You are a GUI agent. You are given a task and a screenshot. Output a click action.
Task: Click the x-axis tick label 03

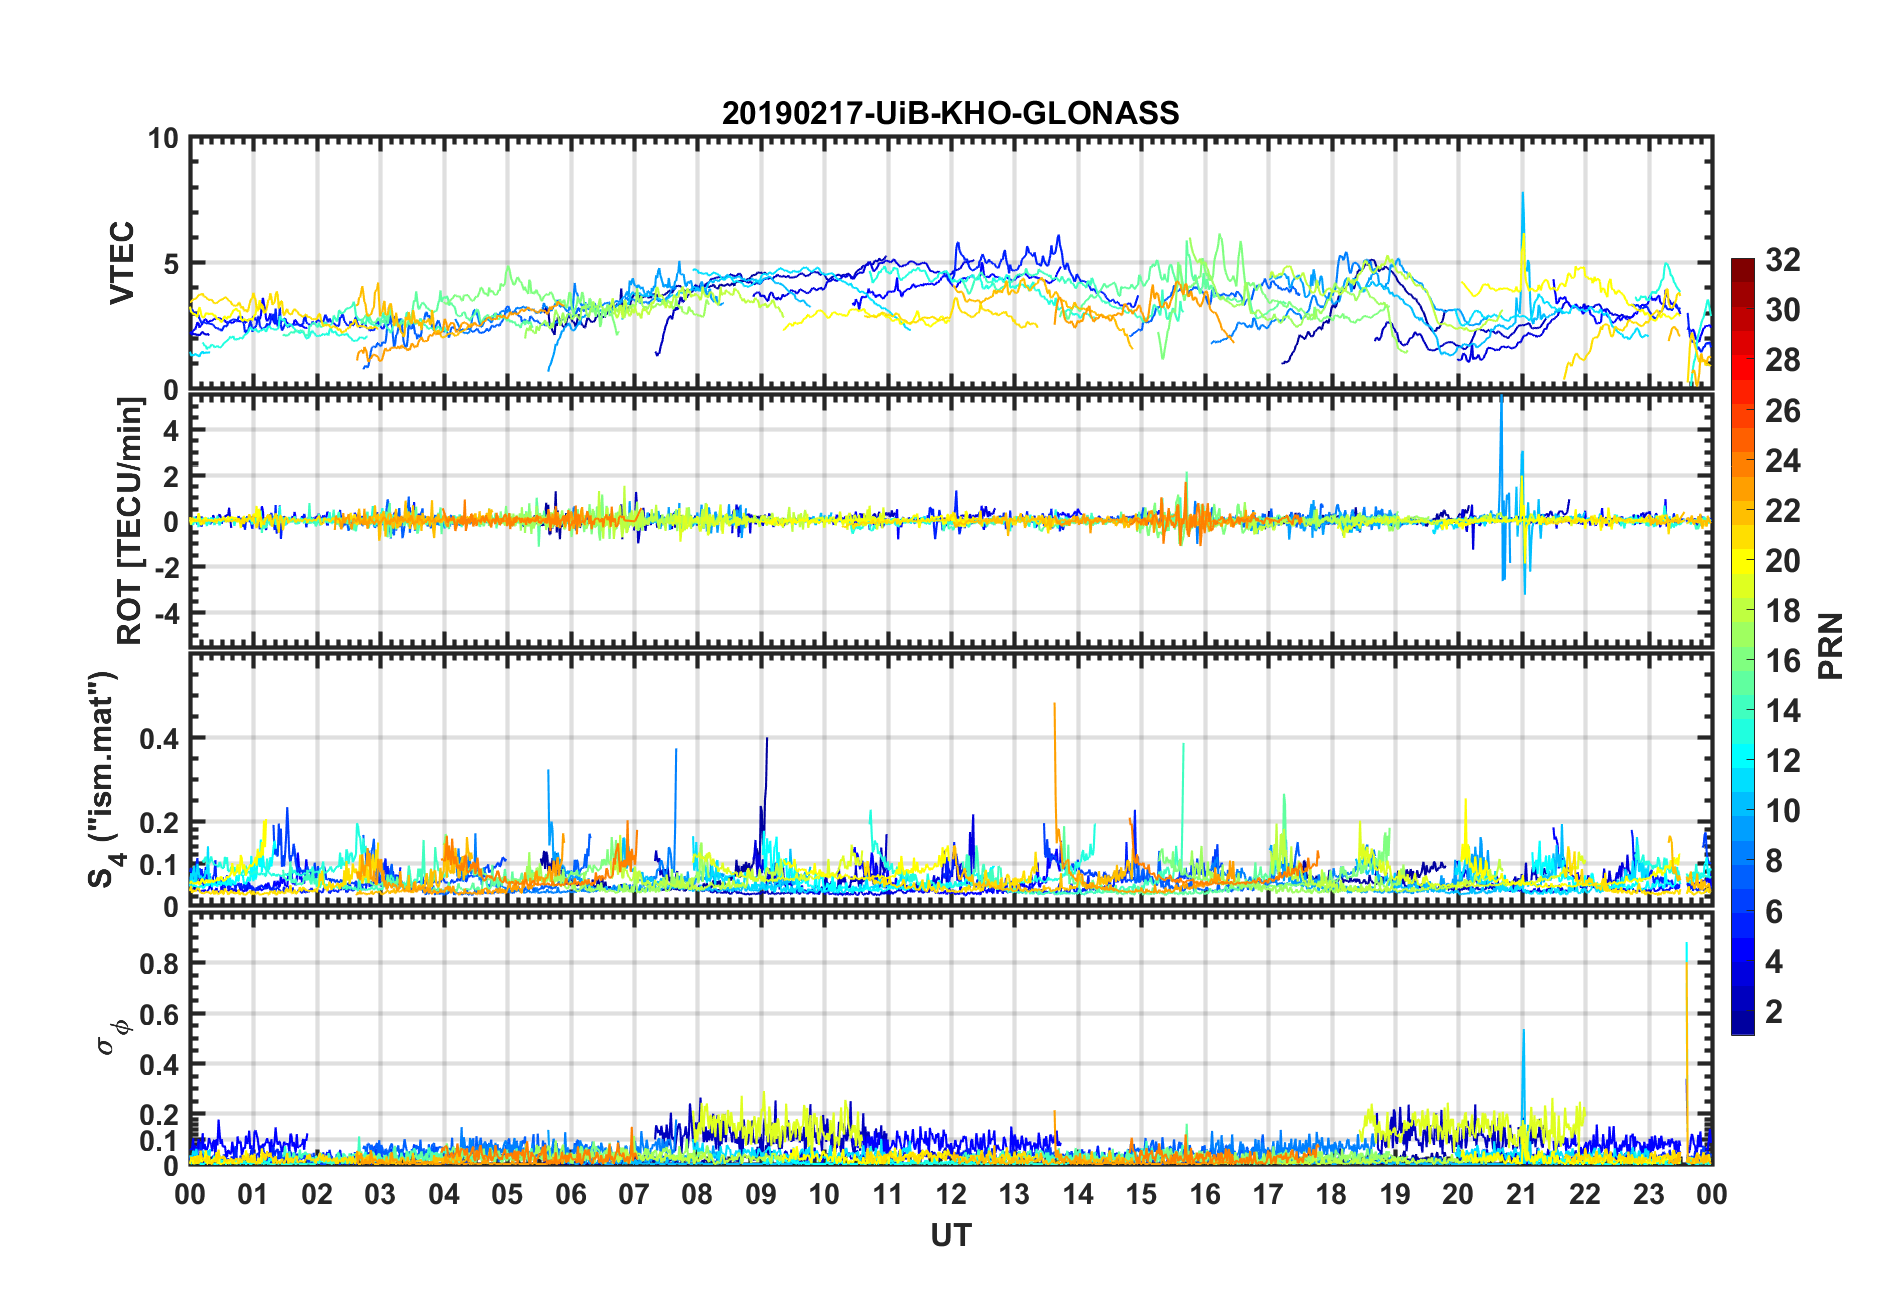[x=380, y=1194]
